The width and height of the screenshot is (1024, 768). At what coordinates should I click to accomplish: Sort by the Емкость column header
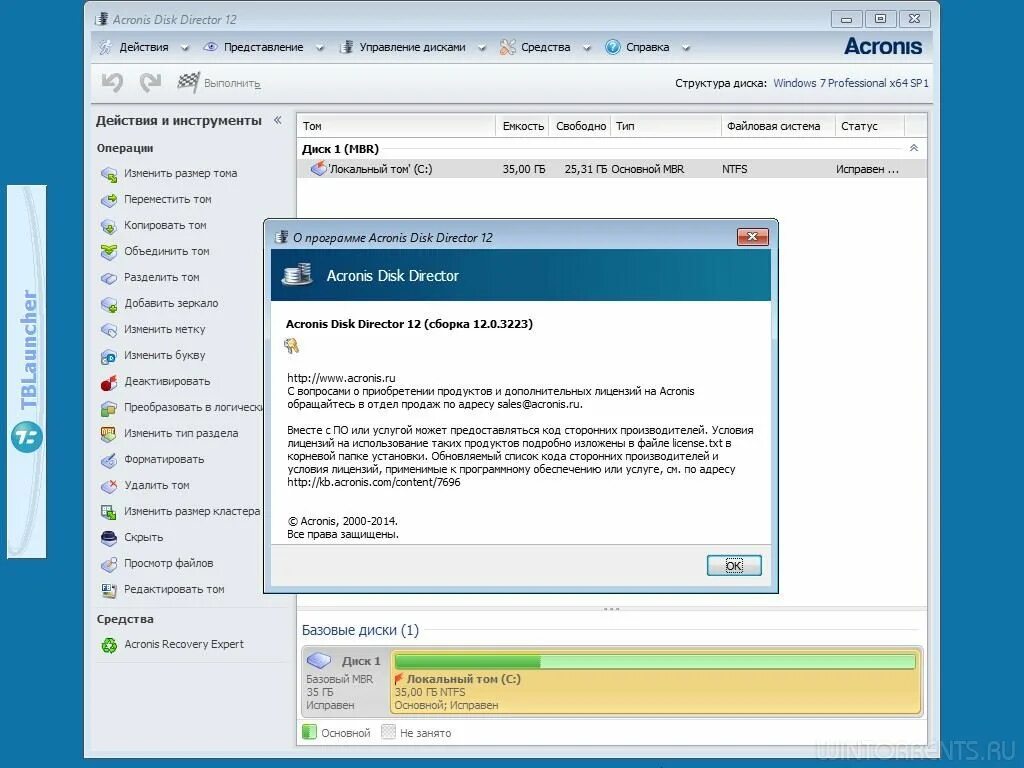[x=522, y=126]
